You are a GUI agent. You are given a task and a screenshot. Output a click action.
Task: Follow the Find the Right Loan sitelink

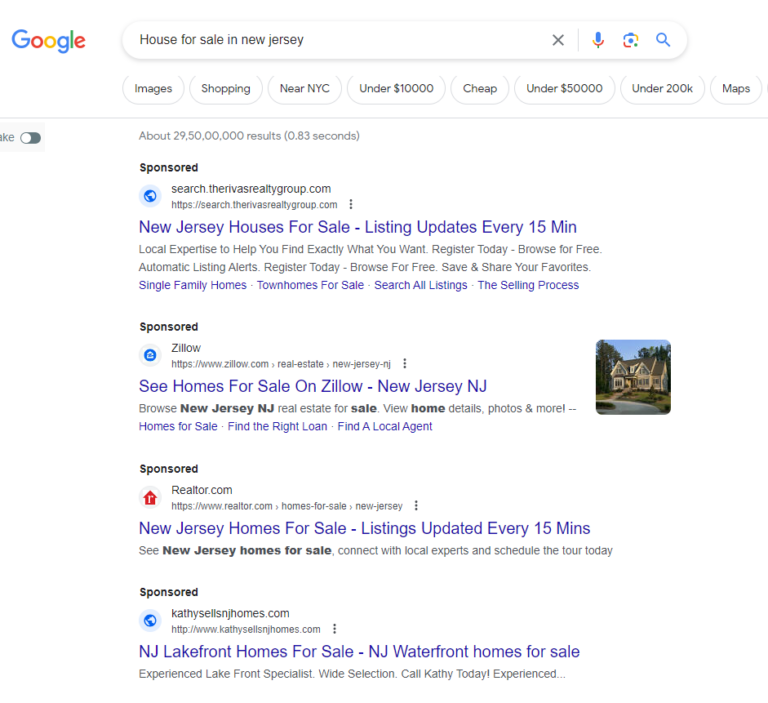(277, 427)
